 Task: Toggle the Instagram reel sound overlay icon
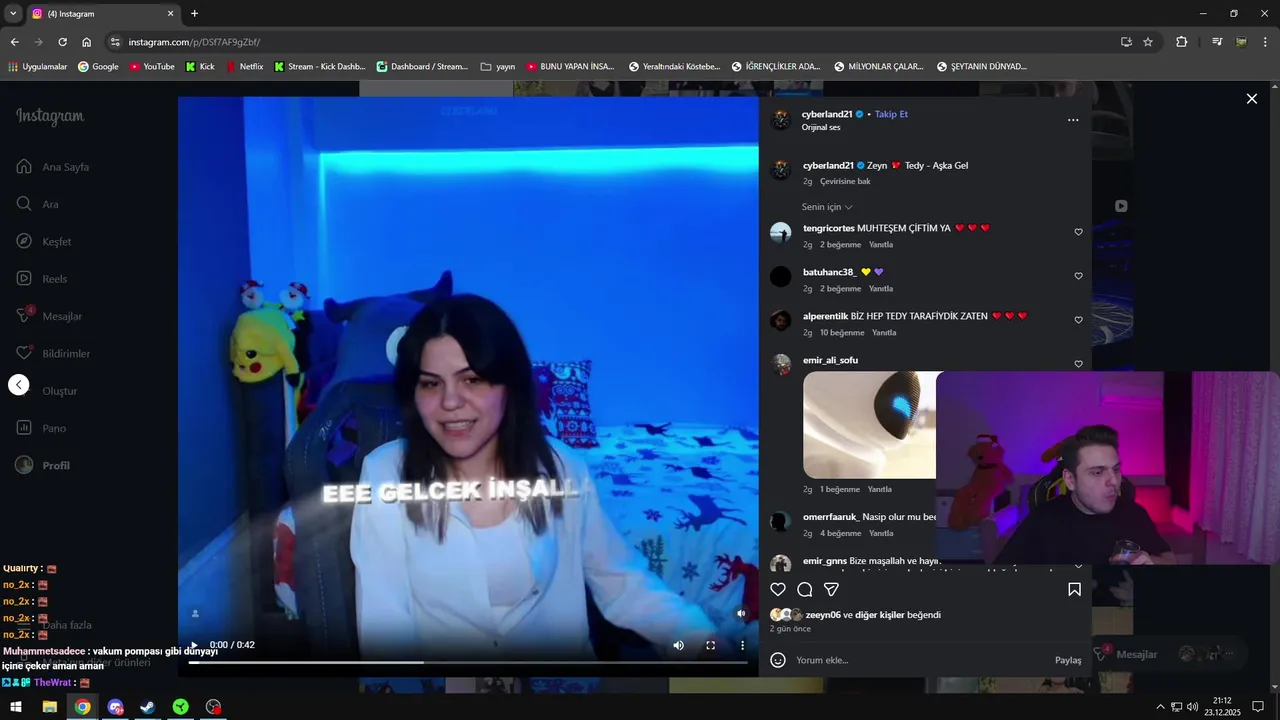point(741,614)
